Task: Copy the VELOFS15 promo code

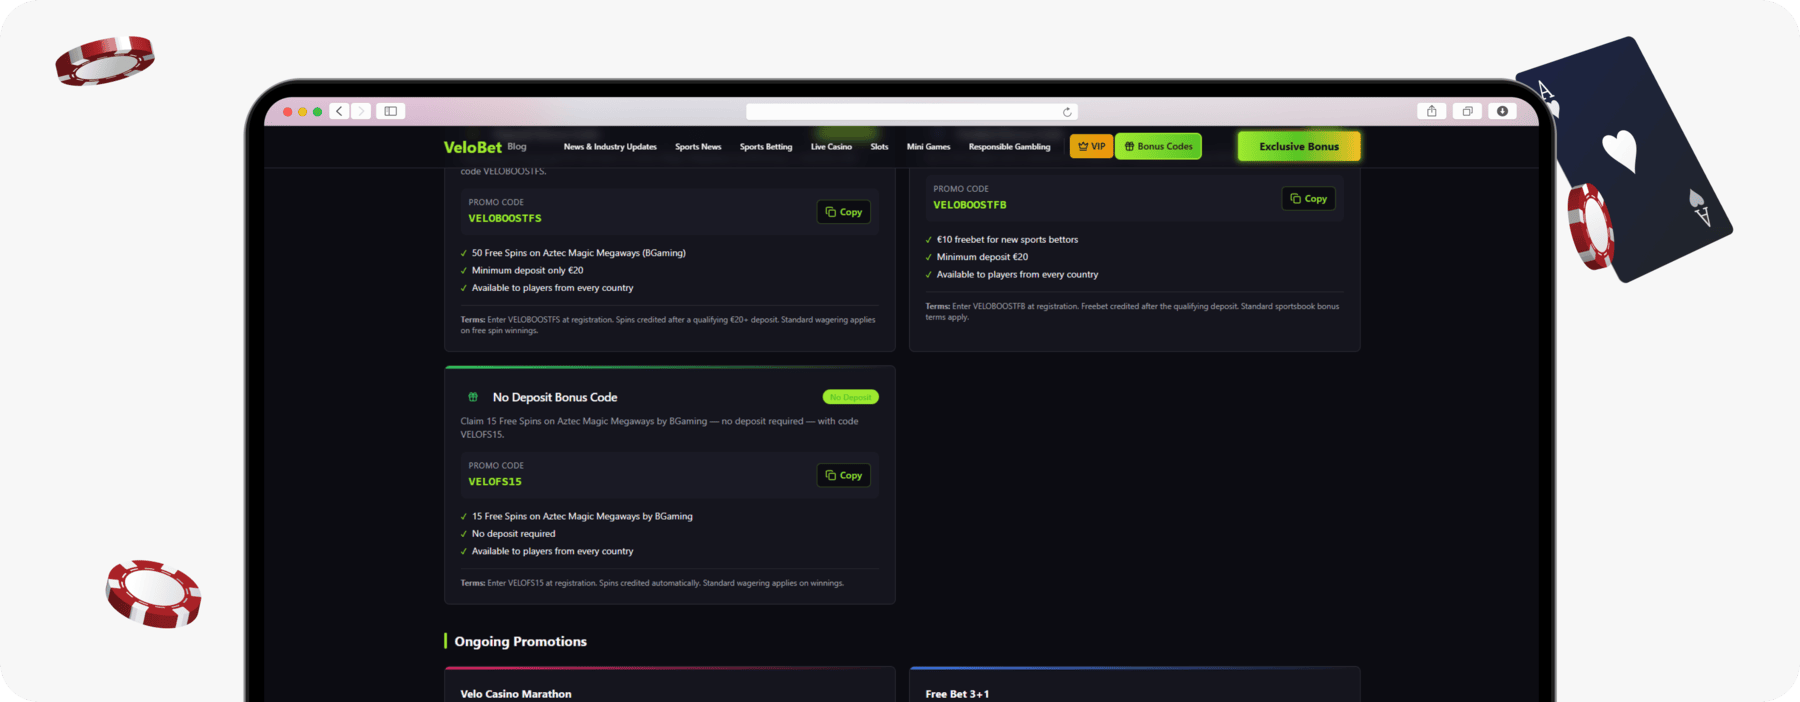Action: coord(844,475)
